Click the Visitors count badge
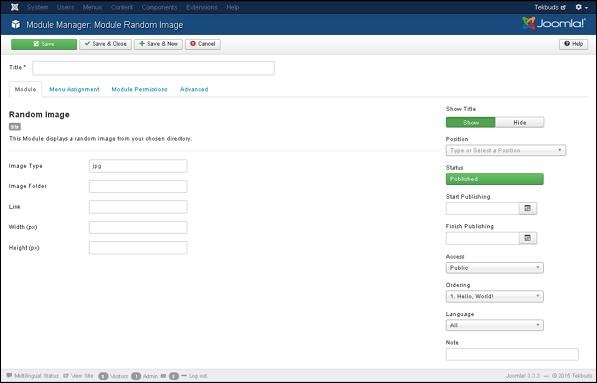The image size is (597, 383). click(x=103, y=376)
